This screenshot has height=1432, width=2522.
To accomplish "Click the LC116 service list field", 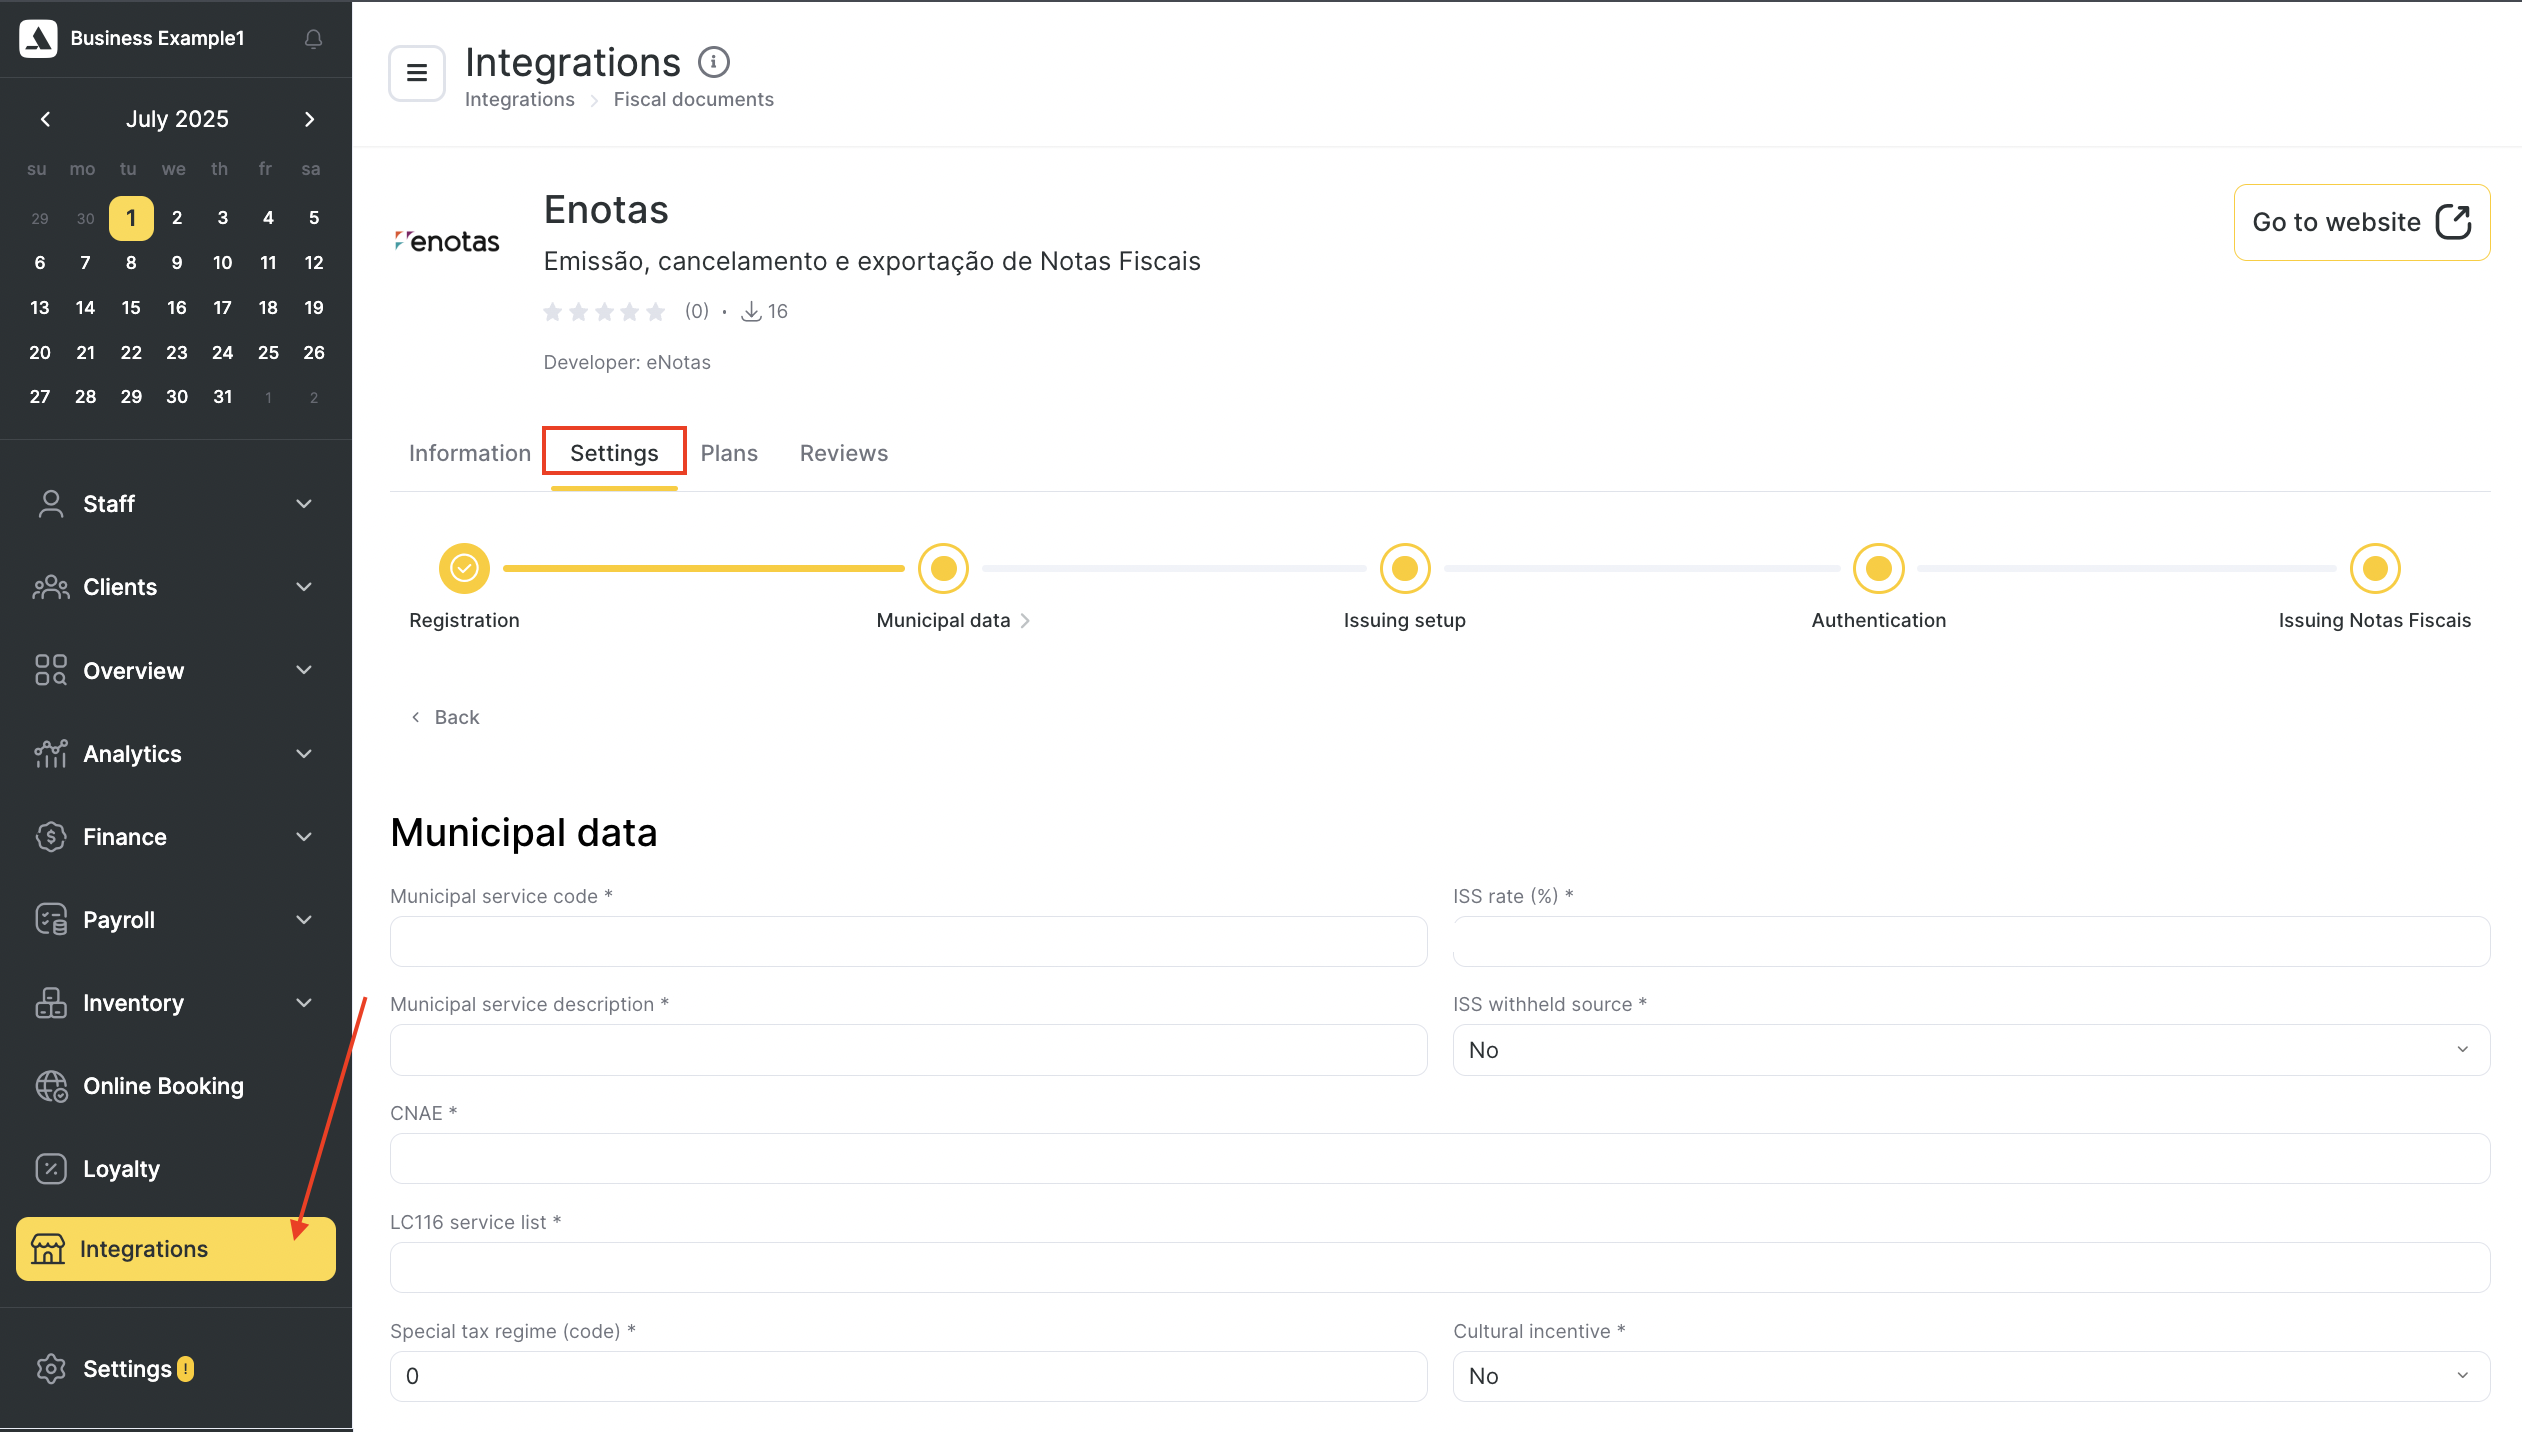I will coord(1440,1268).
